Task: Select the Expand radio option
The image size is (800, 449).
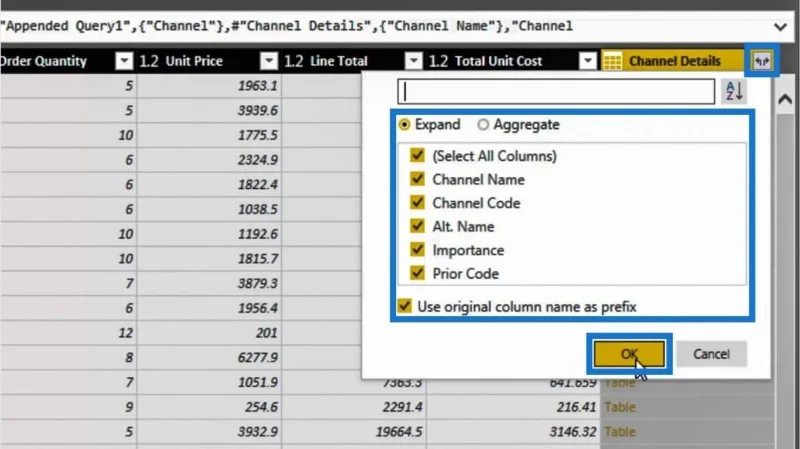Action: click(x=404, y=124)
